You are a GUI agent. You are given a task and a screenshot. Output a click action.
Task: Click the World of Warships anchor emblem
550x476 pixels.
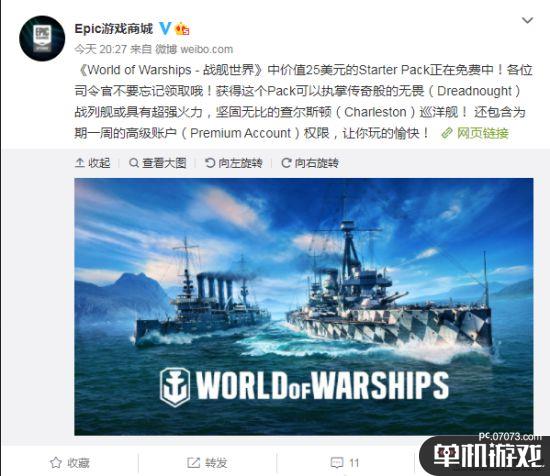175,387
